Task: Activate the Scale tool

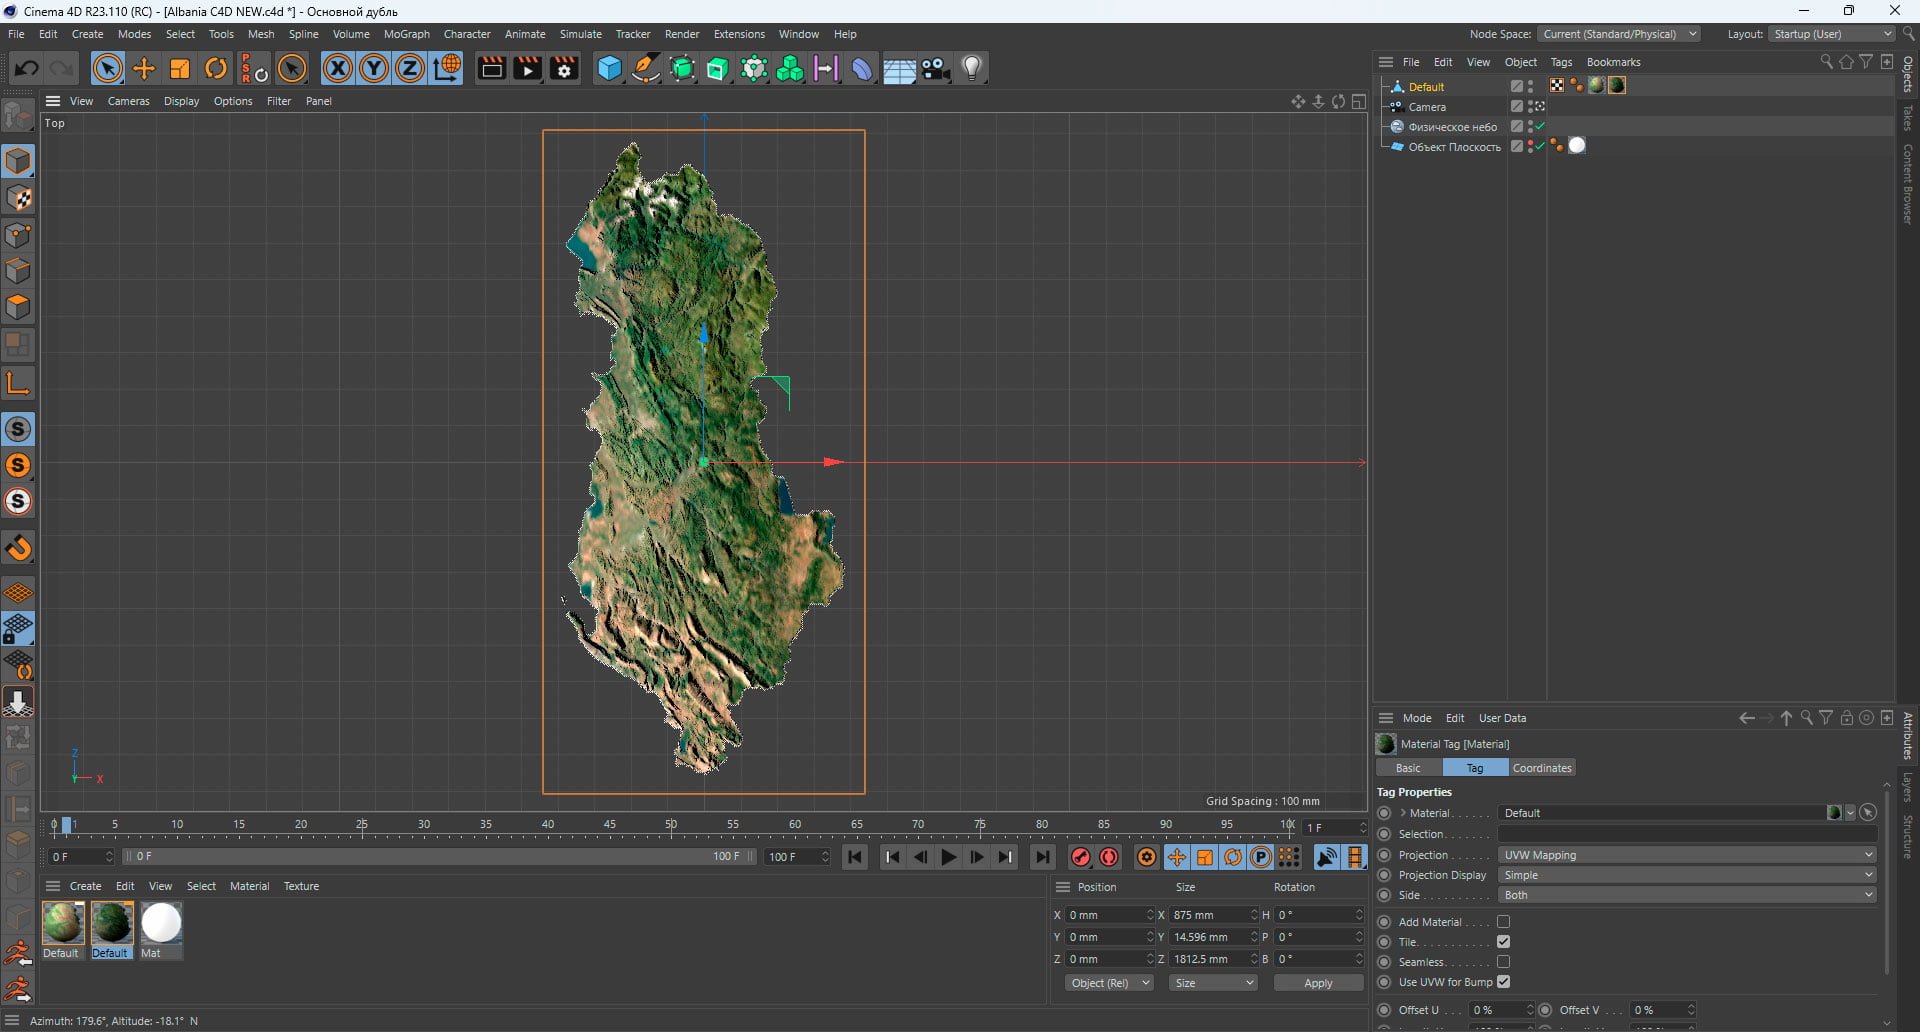Action: (x=180, y=68)
